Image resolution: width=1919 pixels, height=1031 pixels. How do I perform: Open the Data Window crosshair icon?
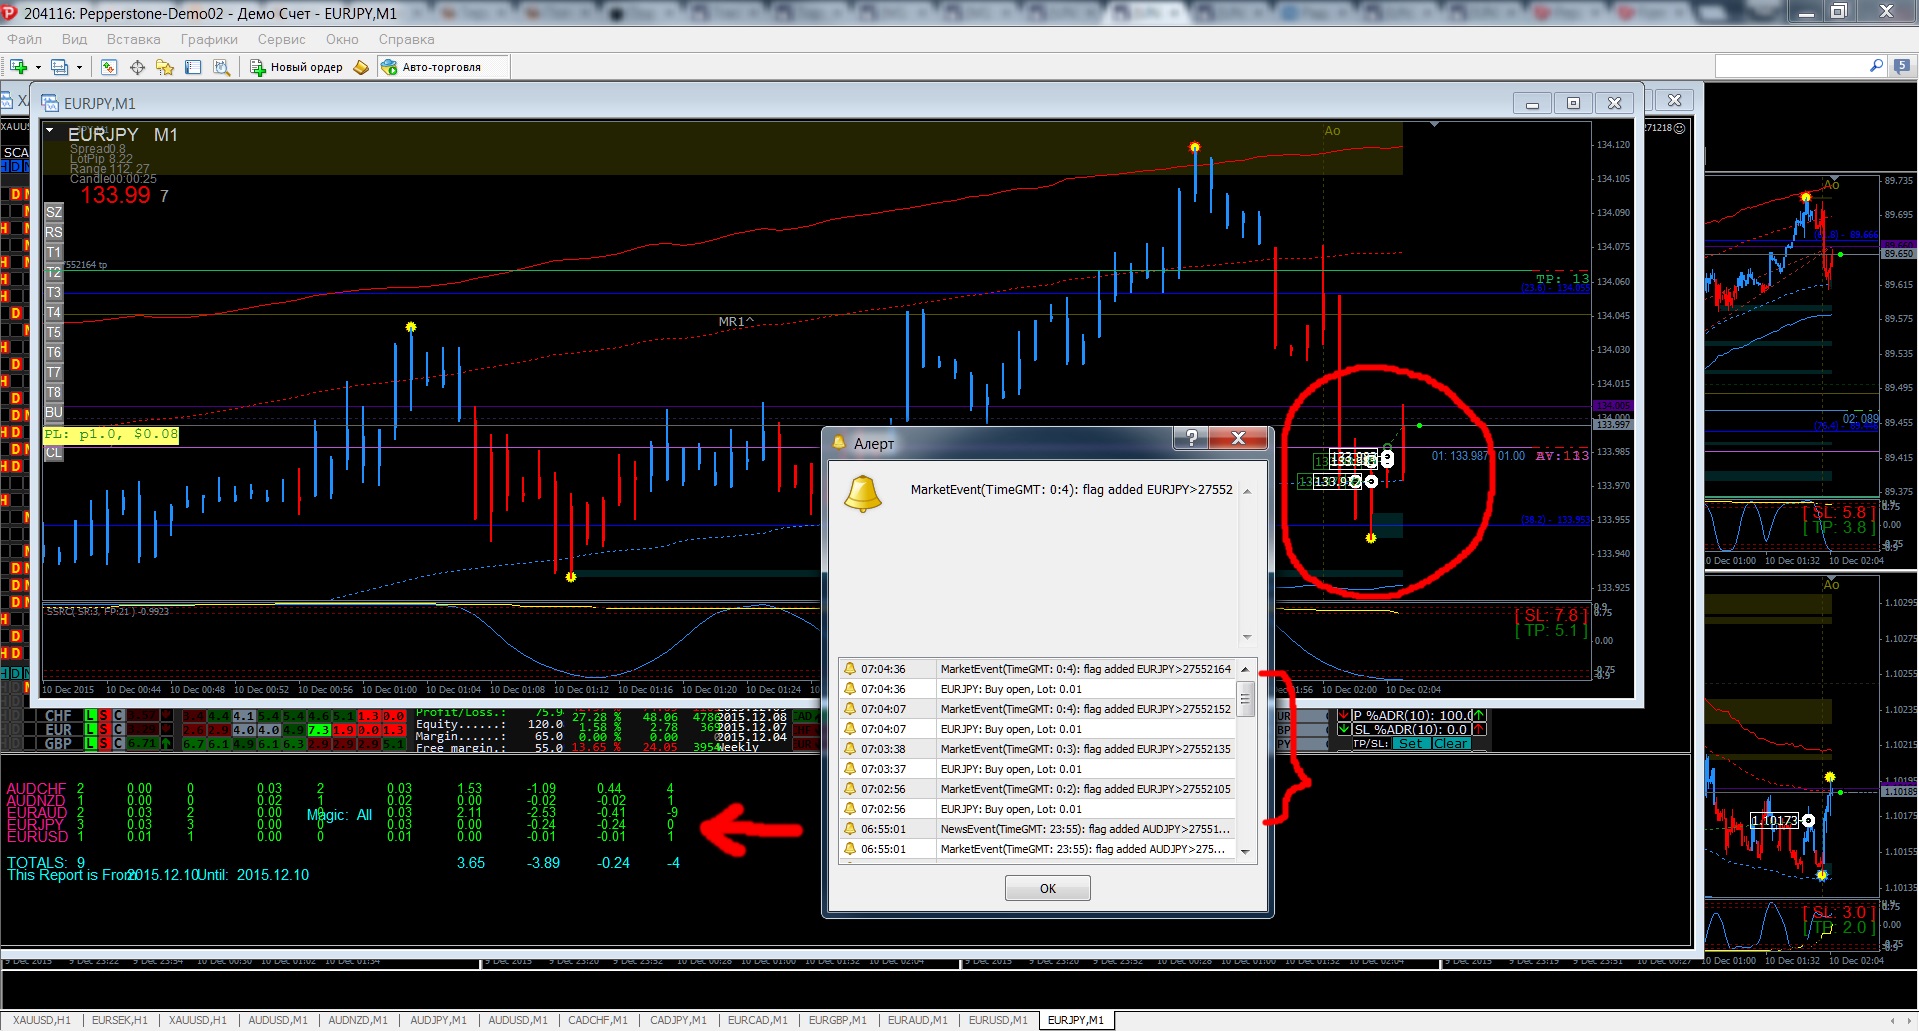click(x=137, y=67)
